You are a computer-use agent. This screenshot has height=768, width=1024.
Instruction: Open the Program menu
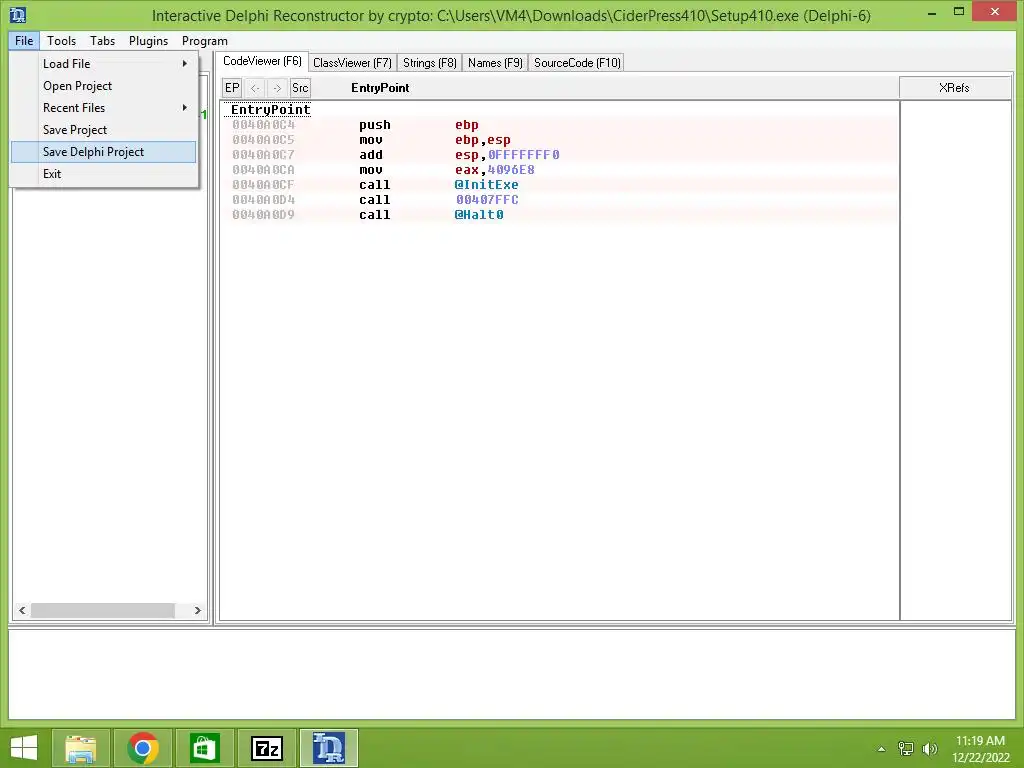pyautogui.click(x=204, y=40)
